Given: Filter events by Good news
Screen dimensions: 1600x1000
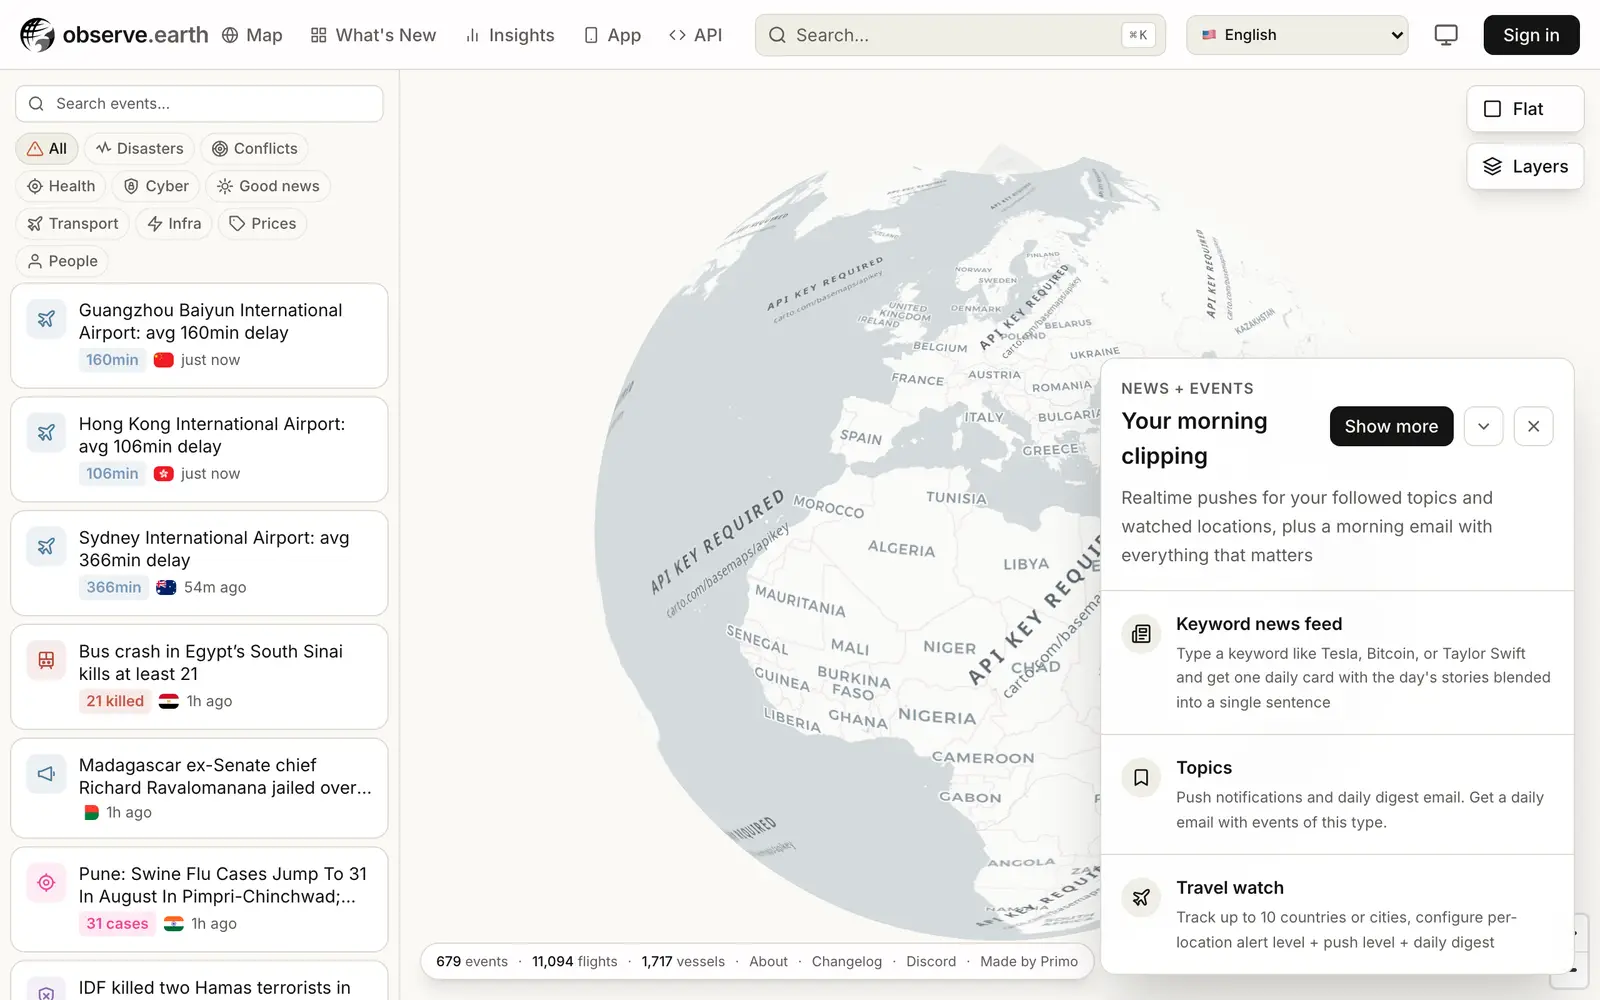Looking at the screenshot, I should coord(268,186).
